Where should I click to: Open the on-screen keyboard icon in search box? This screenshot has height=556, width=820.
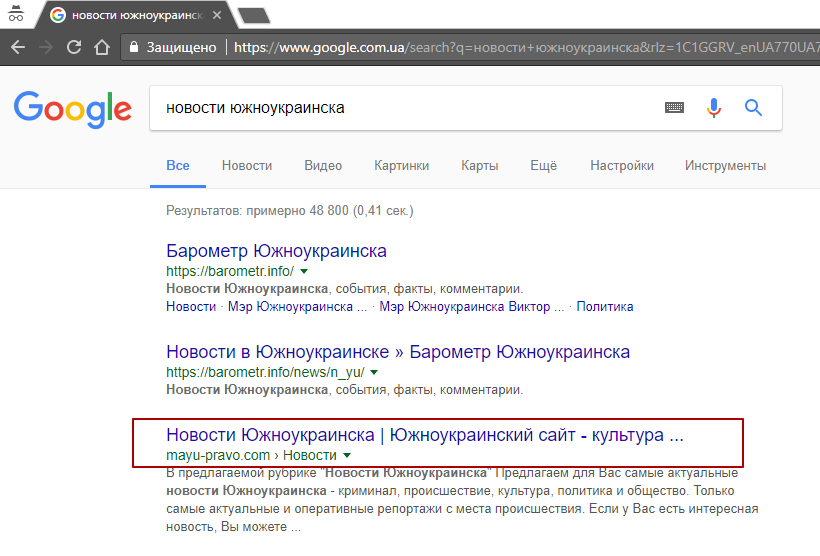674,108
